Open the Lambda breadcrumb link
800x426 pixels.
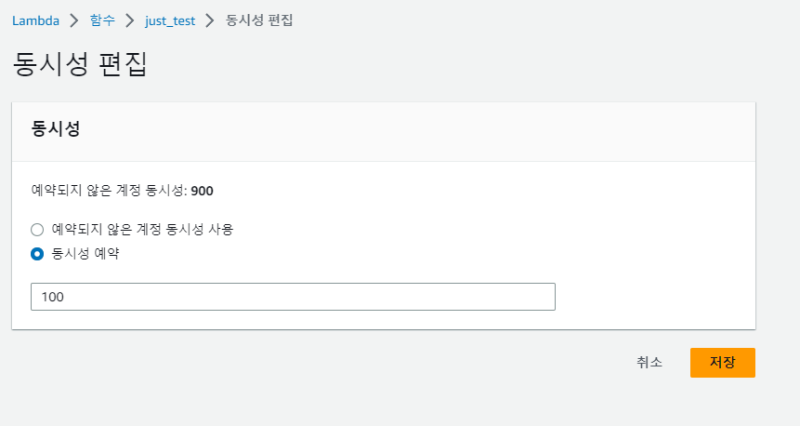pyautogui.click(x=36, y=20)
